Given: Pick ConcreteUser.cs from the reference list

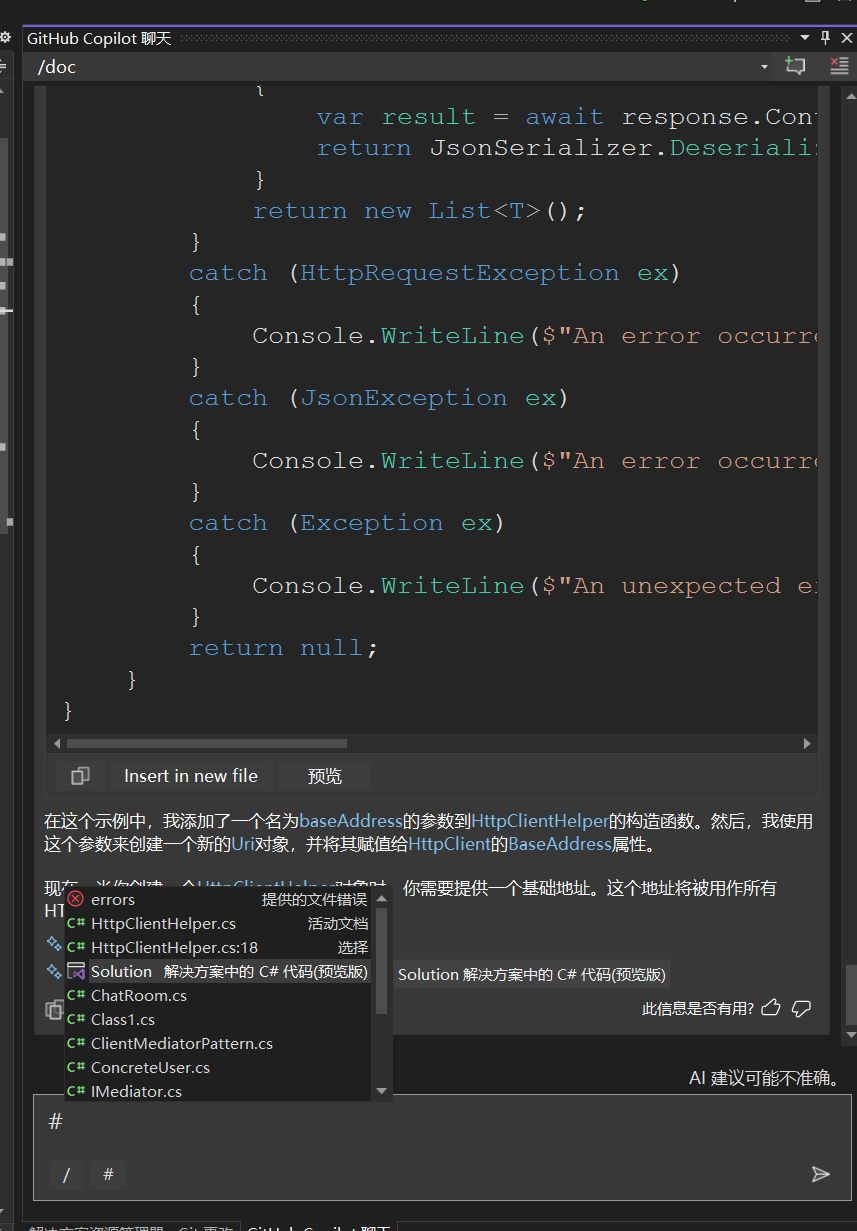Looking at the screenshot, I should coord(218,1068).
